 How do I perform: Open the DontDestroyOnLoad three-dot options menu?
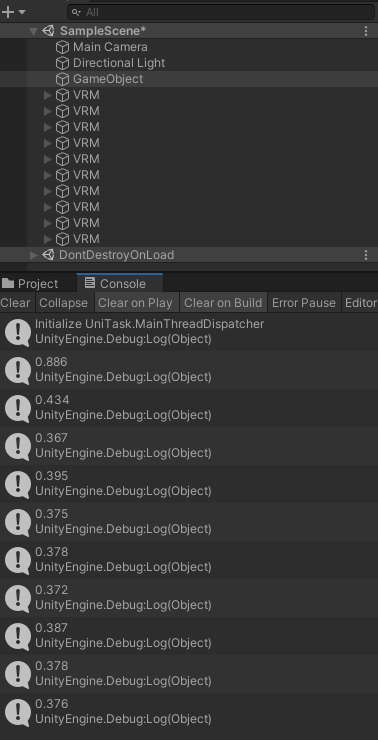pos(366,255)
